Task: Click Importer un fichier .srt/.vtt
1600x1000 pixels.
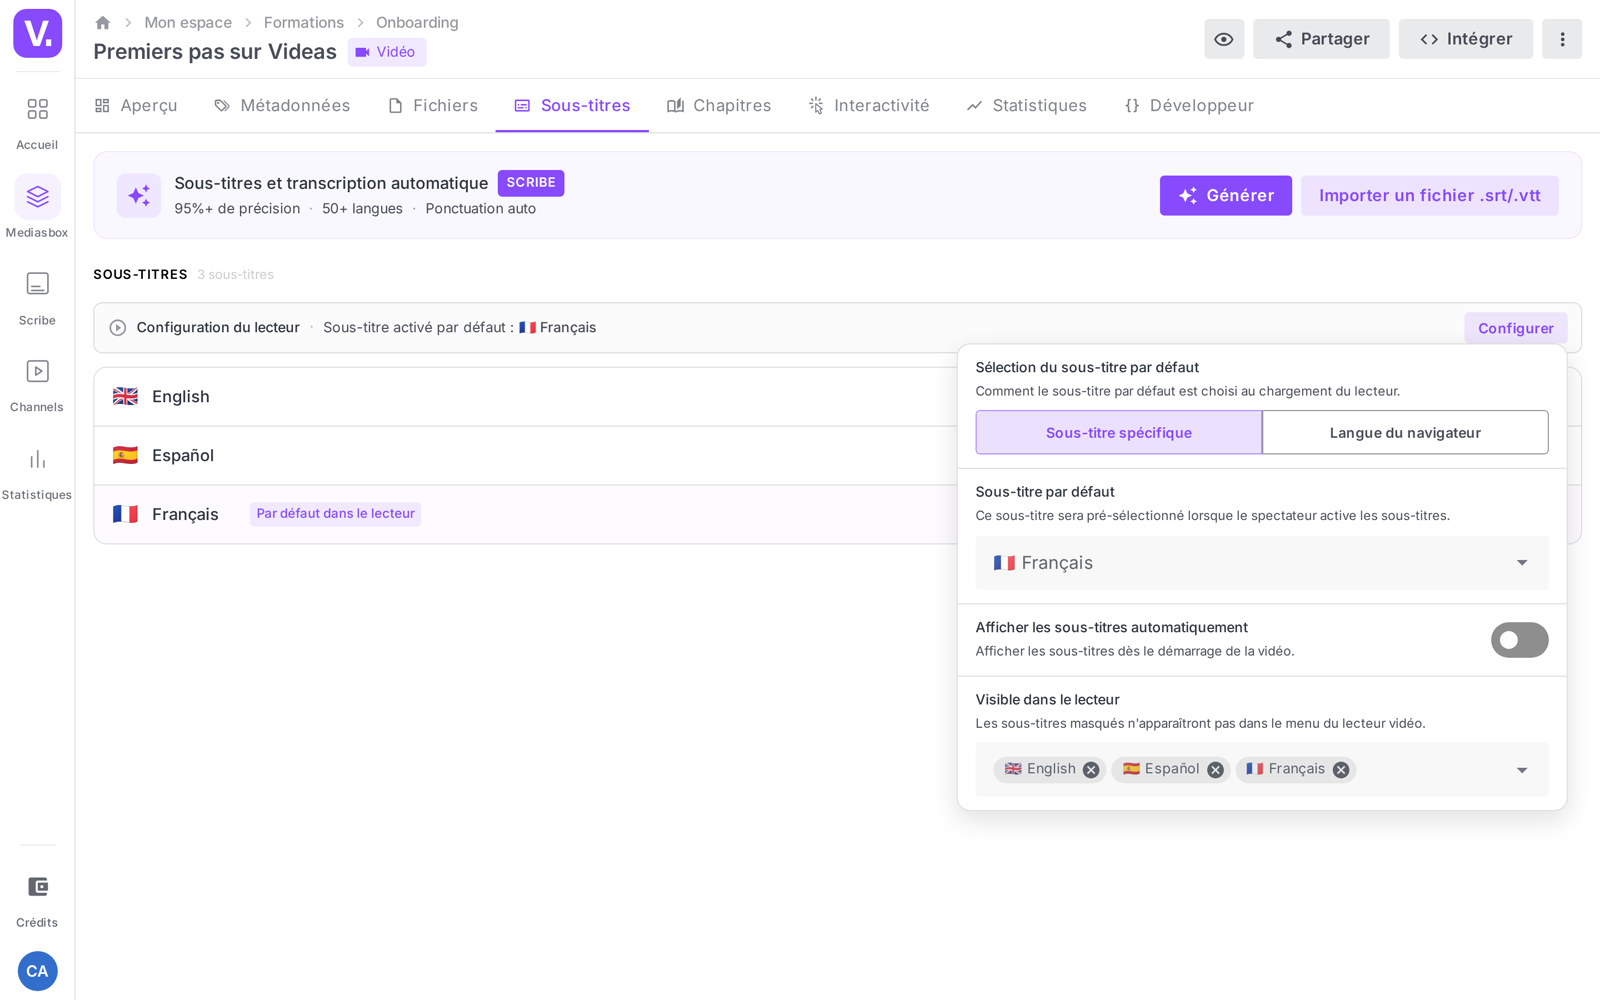Action: [1430, 196]
